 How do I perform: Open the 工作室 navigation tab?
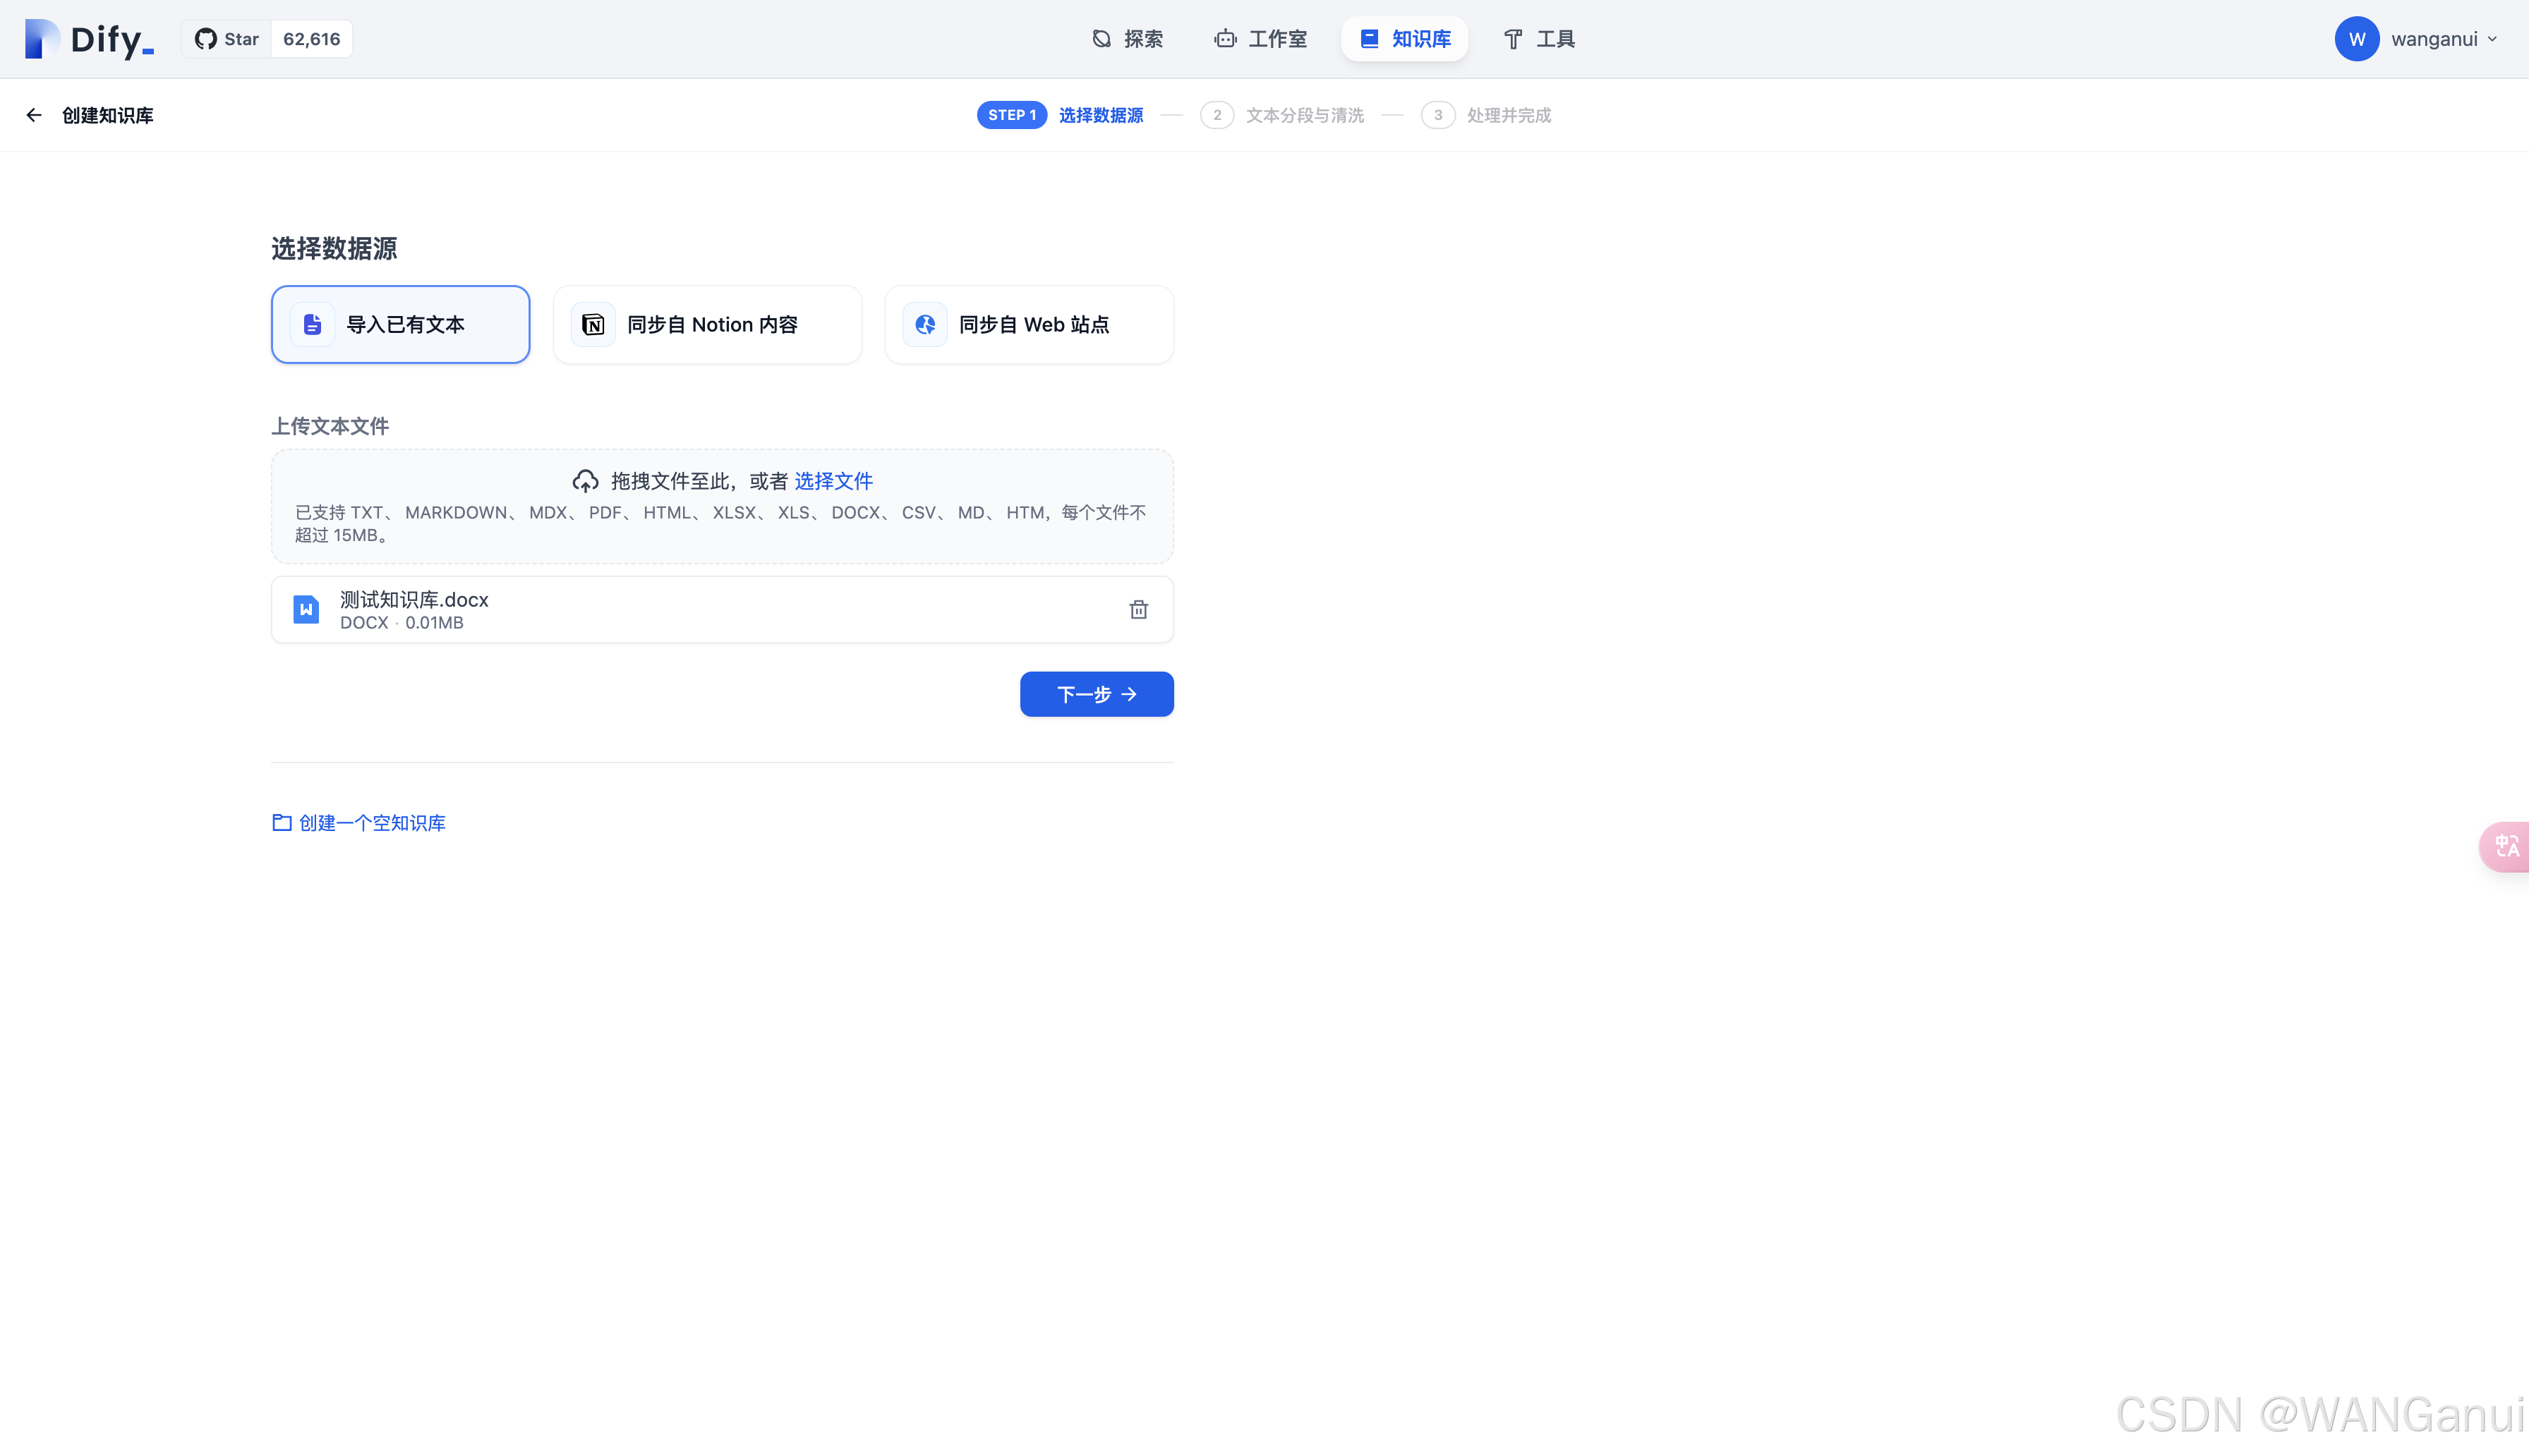click(1260, 39)
